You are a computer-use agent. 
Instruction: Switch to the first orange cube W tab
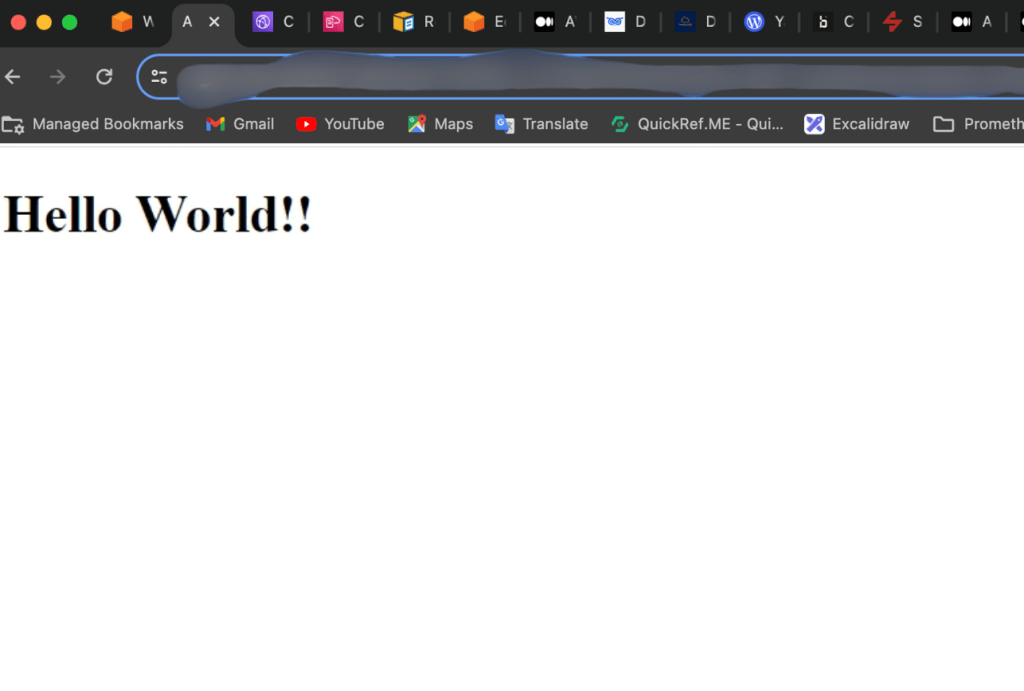click(x=133, y=22)
